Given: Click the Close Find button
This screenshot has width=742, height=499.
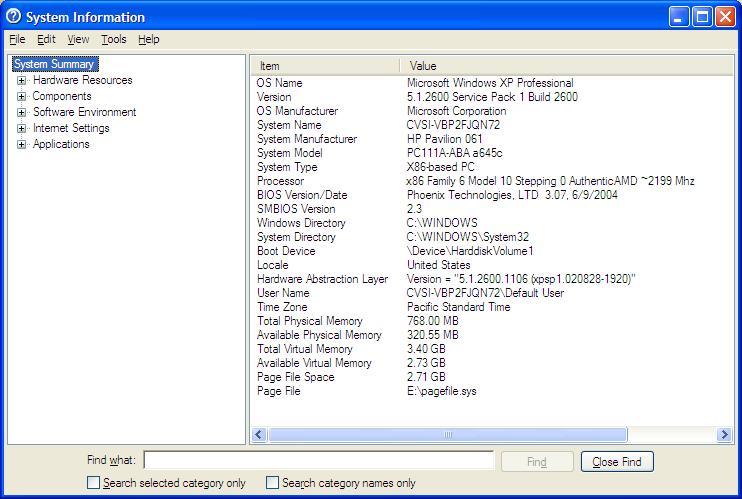Looking at the screenshot, I should pyautogui.click(x=617, y=462).
